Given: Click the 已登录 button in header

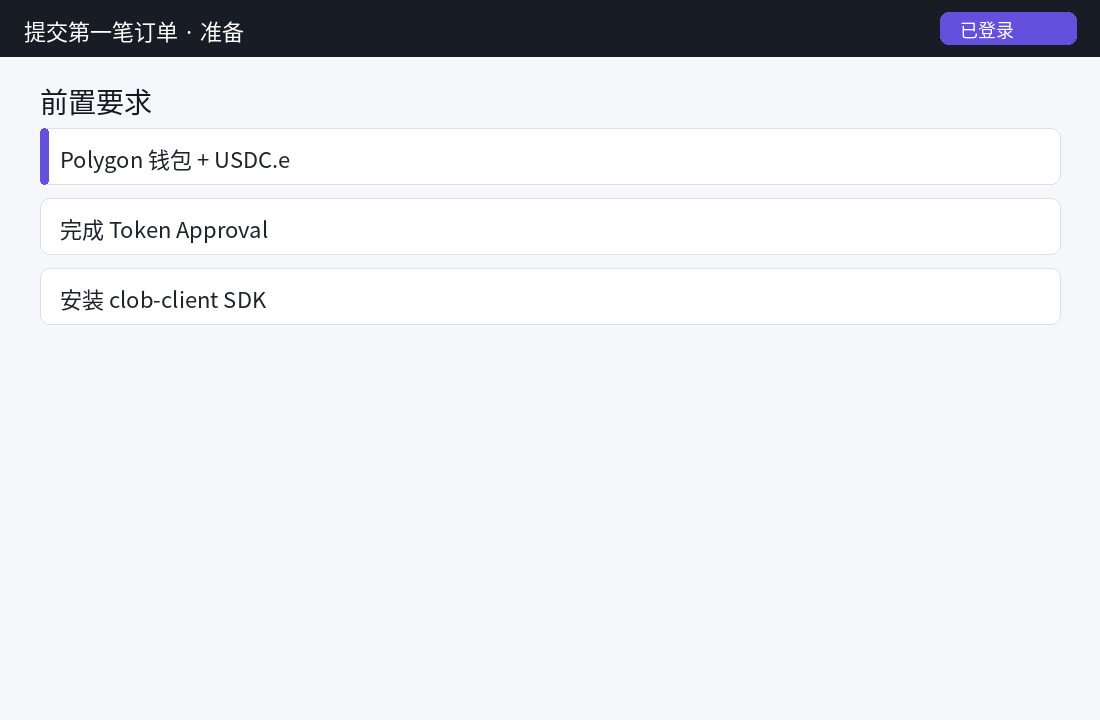Looking at the screenshot, I should (1008, 29).
